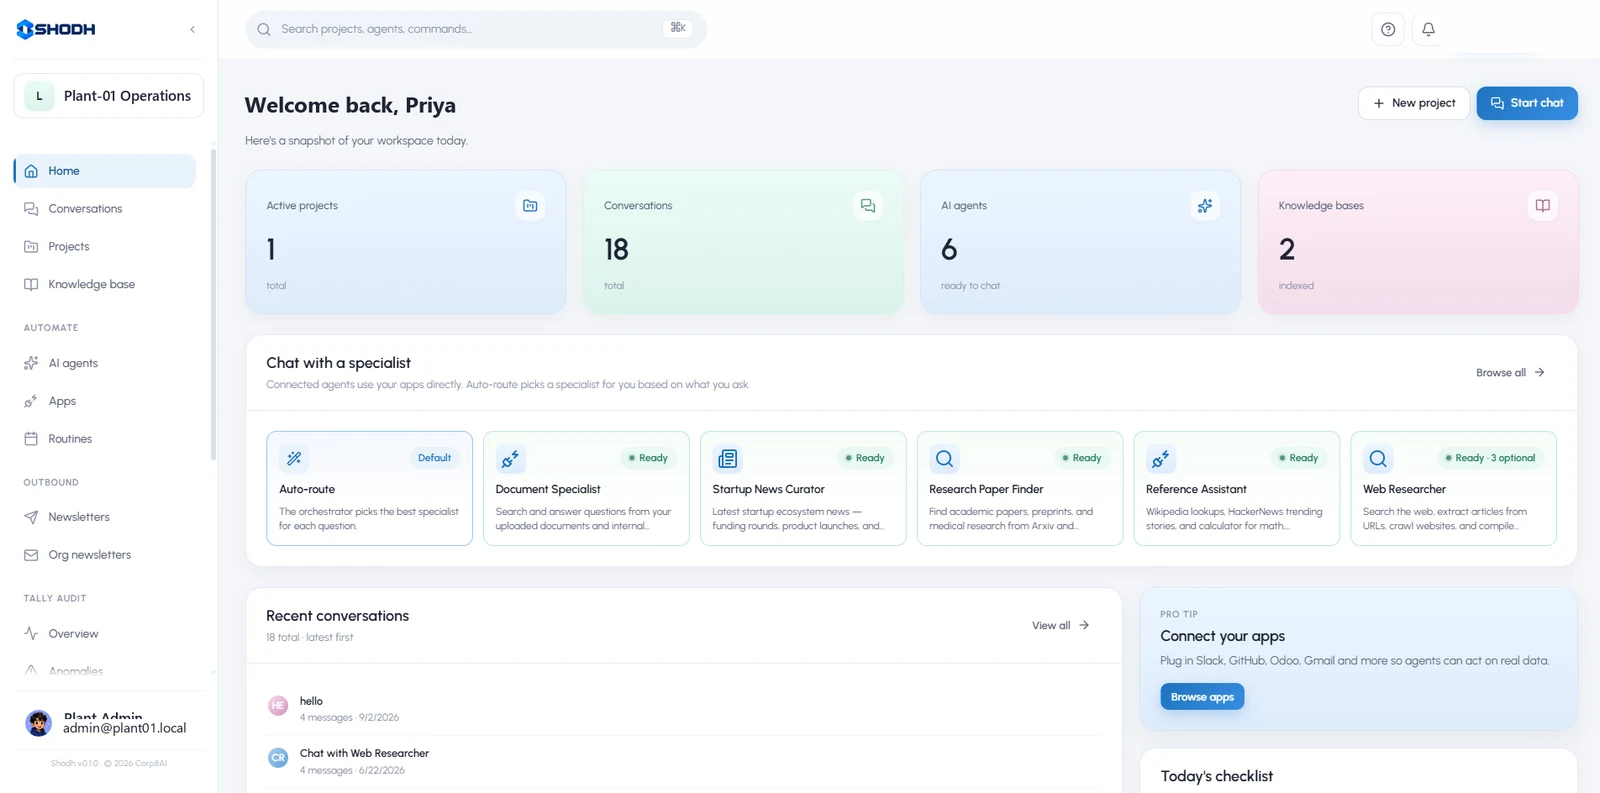Click the AI agents card sparkle icon
Image resolution: width=1600 pixels, height=793 pixels.
(1205, 206)
